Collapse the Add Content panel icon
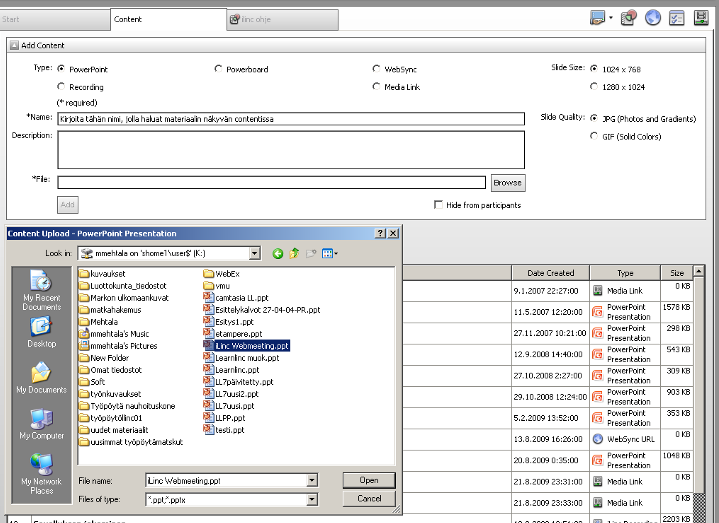This screenshot has width=719, height=523. (x=14, y=45)
